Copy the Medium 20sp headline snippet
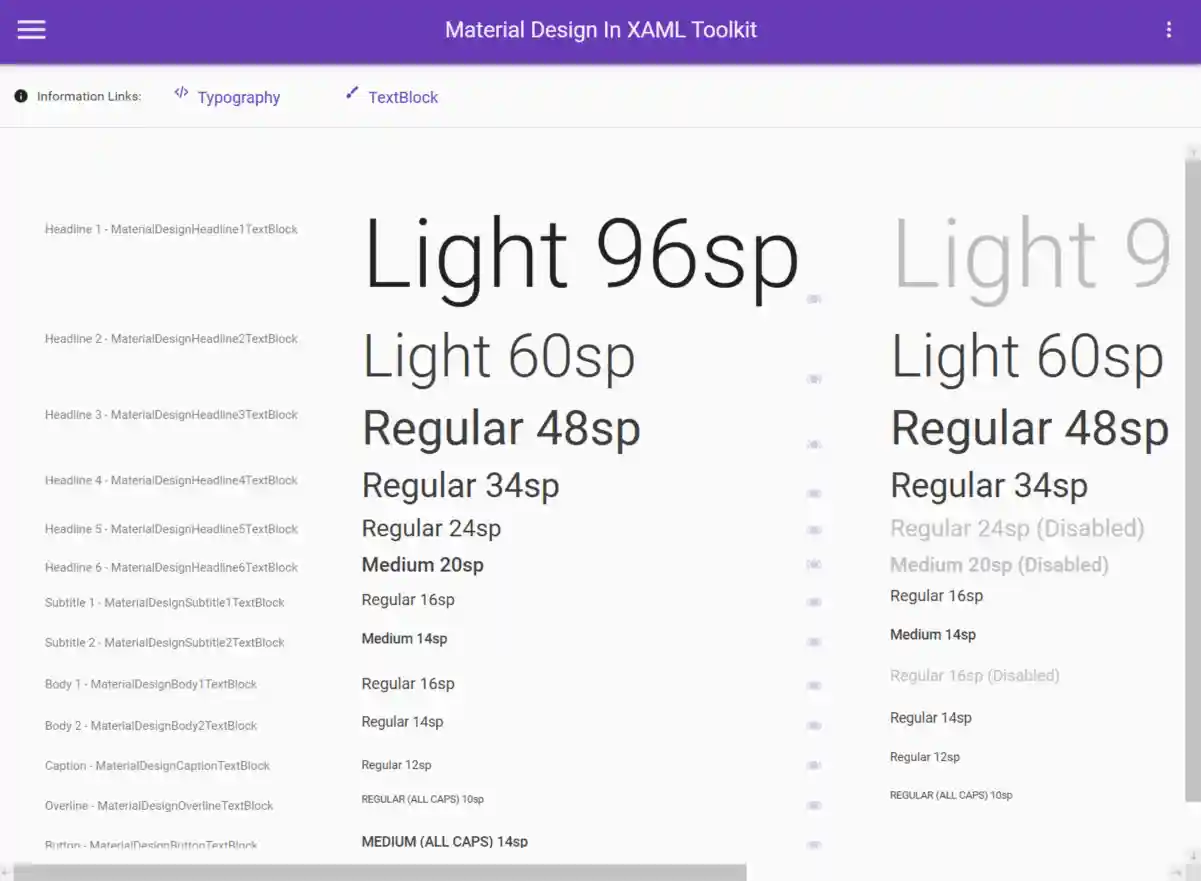The image size is (1201, 881). point(814,565)
